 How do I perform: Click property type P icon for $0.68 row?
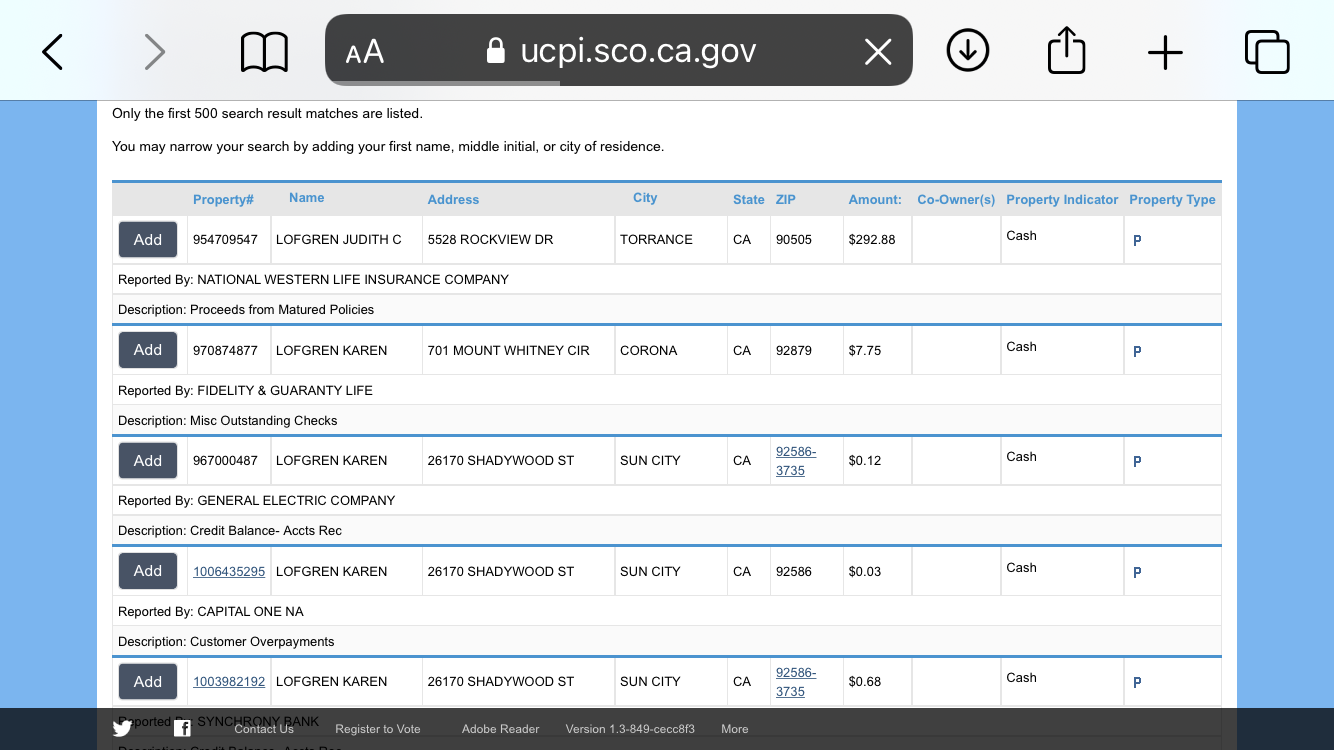[1137, 683]
